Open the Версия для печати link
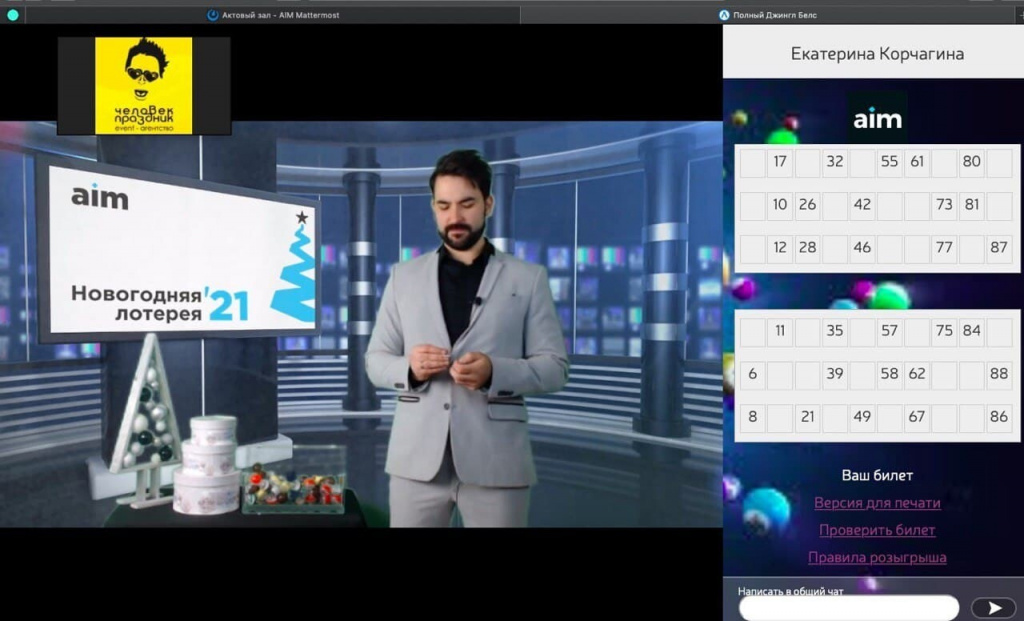The image size is (1024, 621). coord(877,503)
